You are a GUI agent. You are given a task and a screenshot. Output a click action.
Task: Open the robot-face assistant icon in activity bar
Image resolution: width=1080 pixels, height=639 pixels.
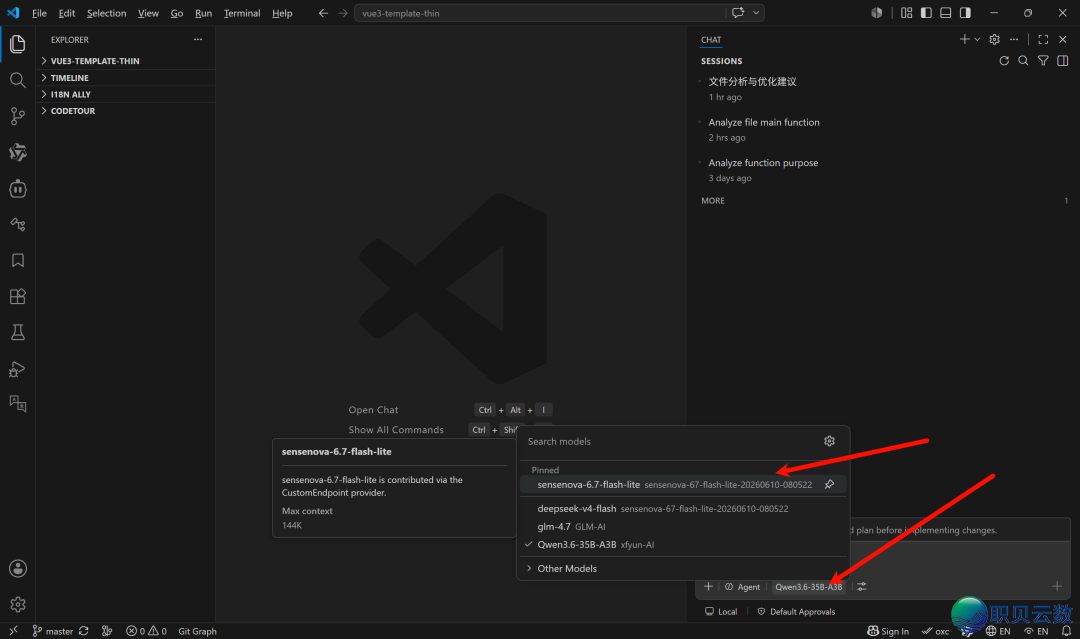click(x=18, y=189)
